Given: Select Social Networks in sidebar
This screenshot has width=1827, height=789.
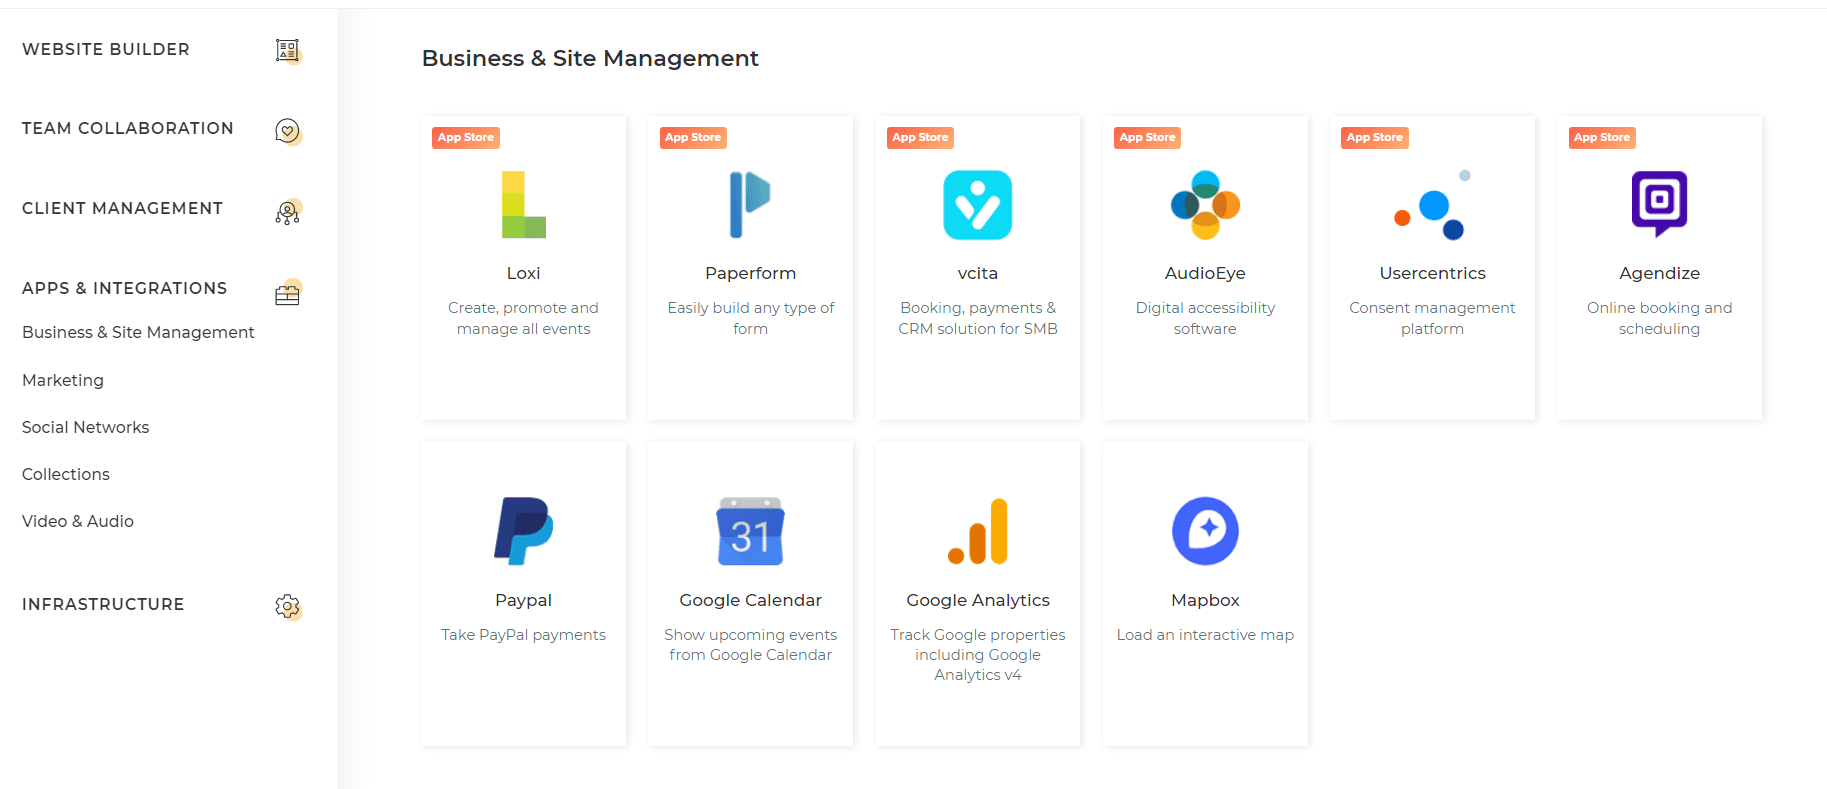Looking at the screenshot, I should click(x=86, y=427).
